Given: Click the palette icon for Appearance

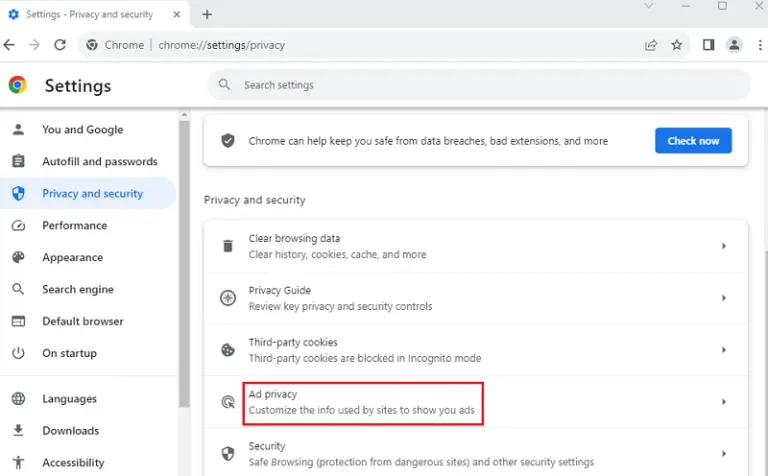Looking at the screenshot, I should 18,257.
